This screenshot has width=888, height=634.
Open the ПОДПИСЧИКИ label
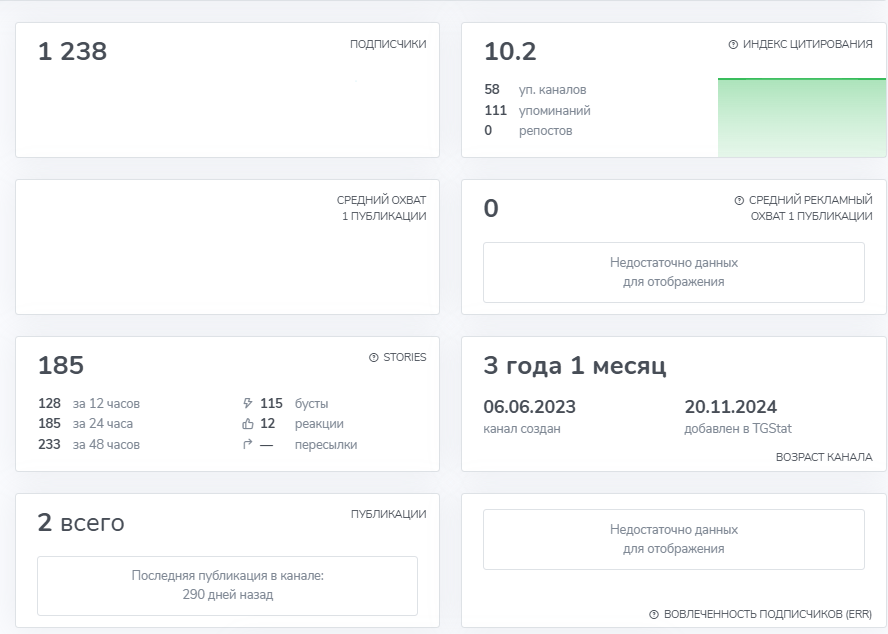[388, 44]
